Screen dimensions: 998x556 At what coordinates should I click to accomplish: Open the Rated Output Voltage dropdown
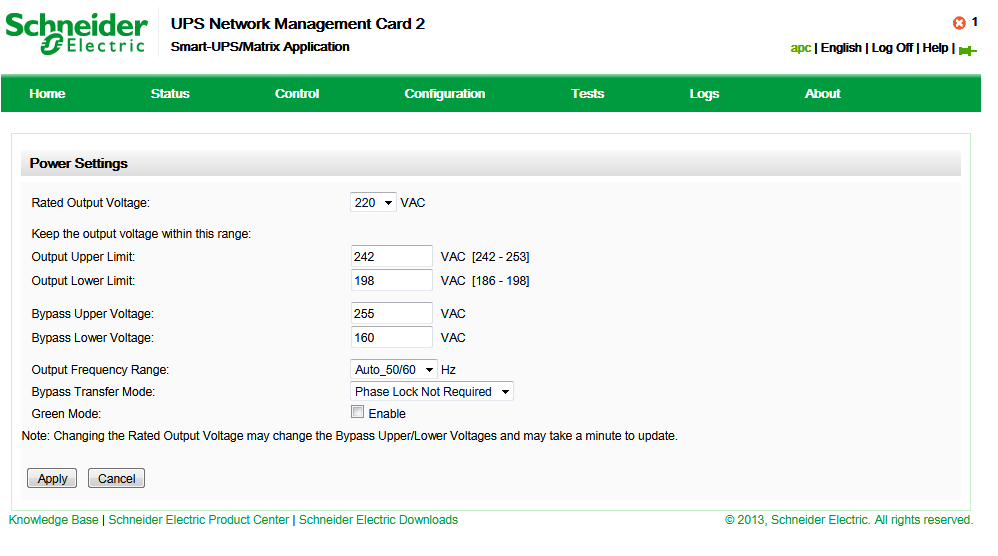[373, 202]
